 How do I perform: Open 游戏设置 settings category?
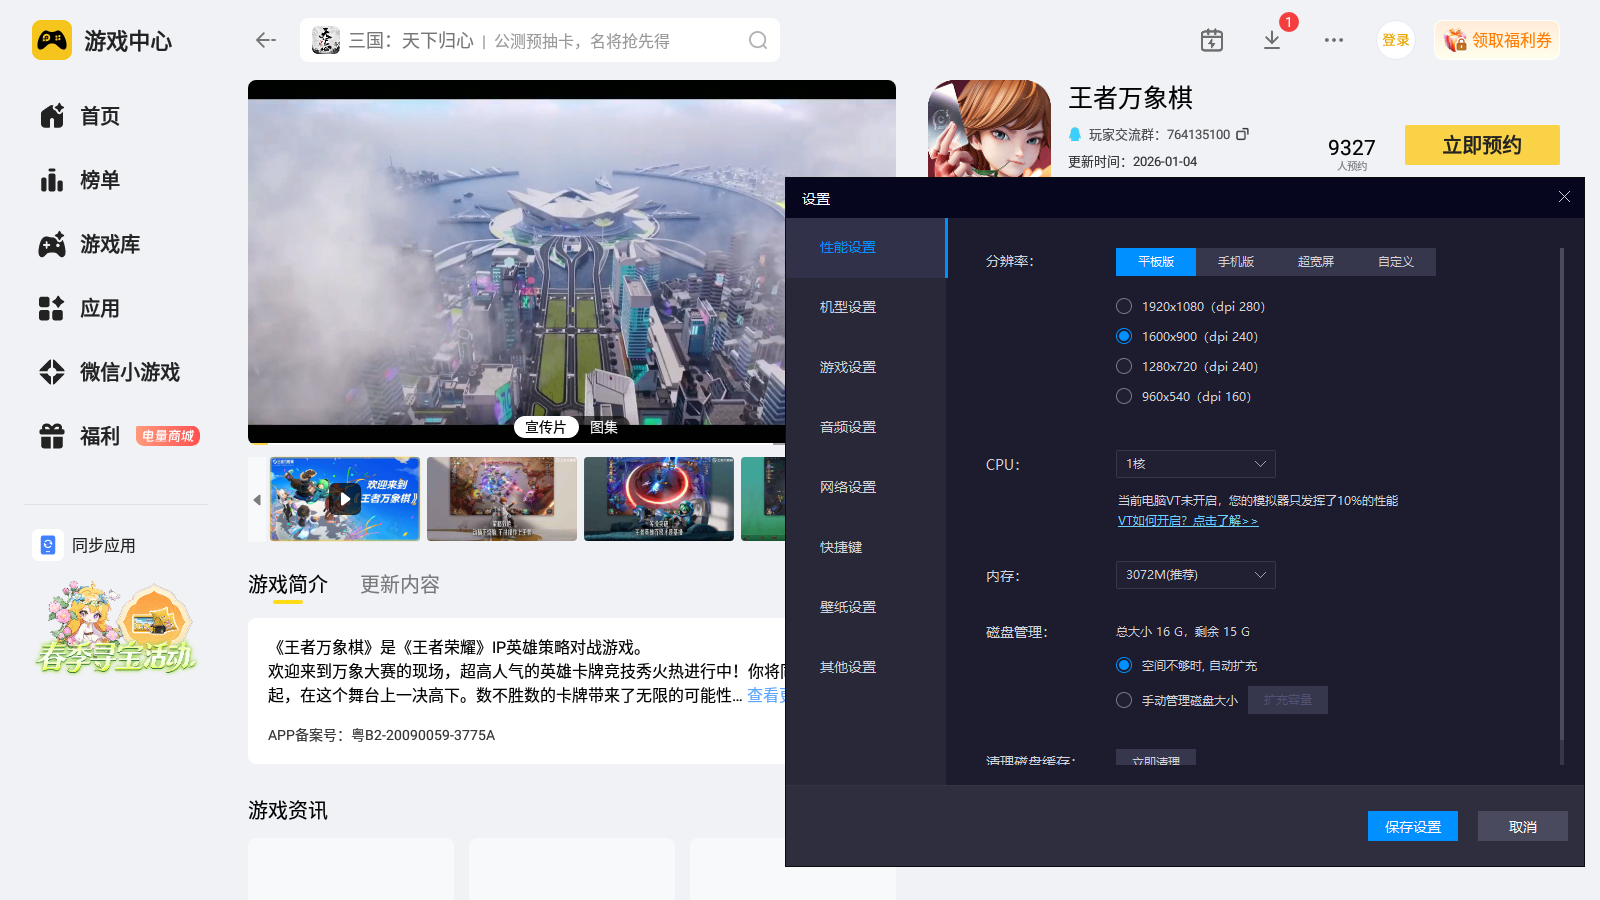pyautogui.click(x=866, y=368)
